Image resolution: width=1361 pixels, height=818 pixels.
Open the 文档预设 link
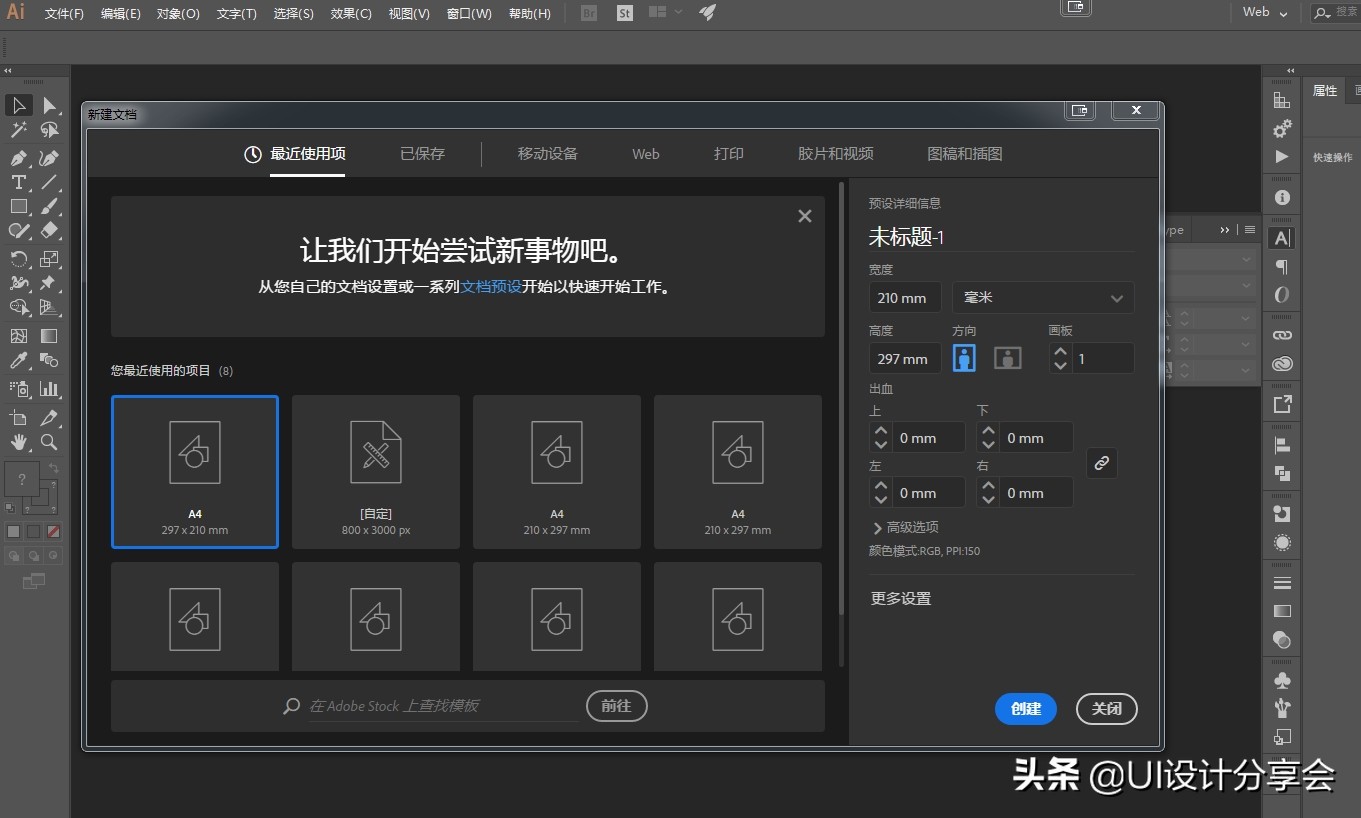(x=491, y=286)
